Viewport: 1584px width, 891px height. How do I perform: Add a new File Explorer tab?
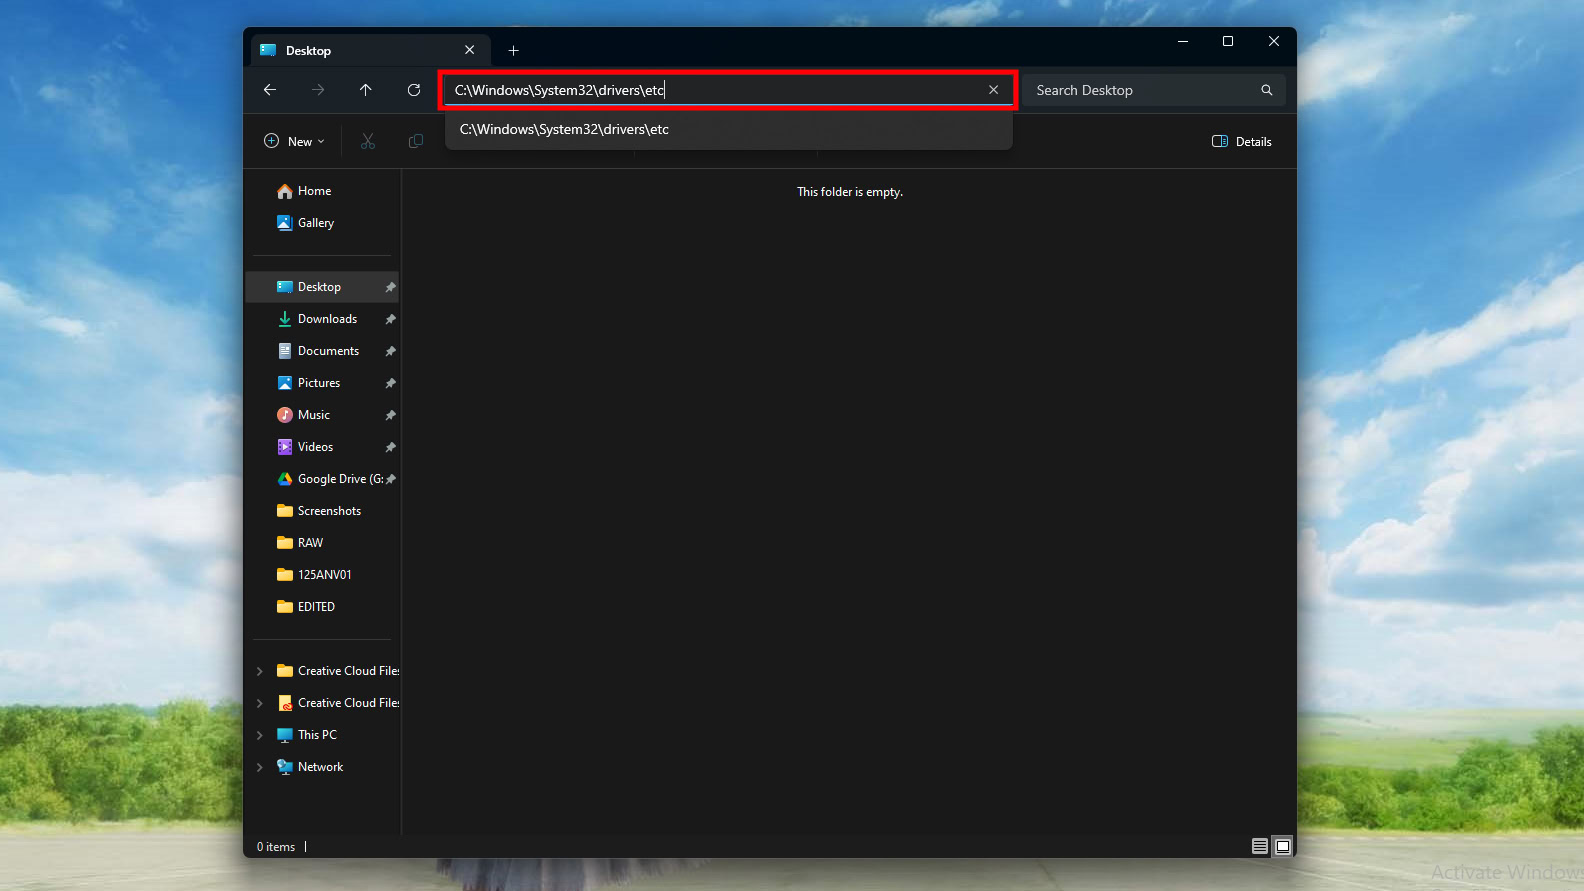click(x=514, y=50)
